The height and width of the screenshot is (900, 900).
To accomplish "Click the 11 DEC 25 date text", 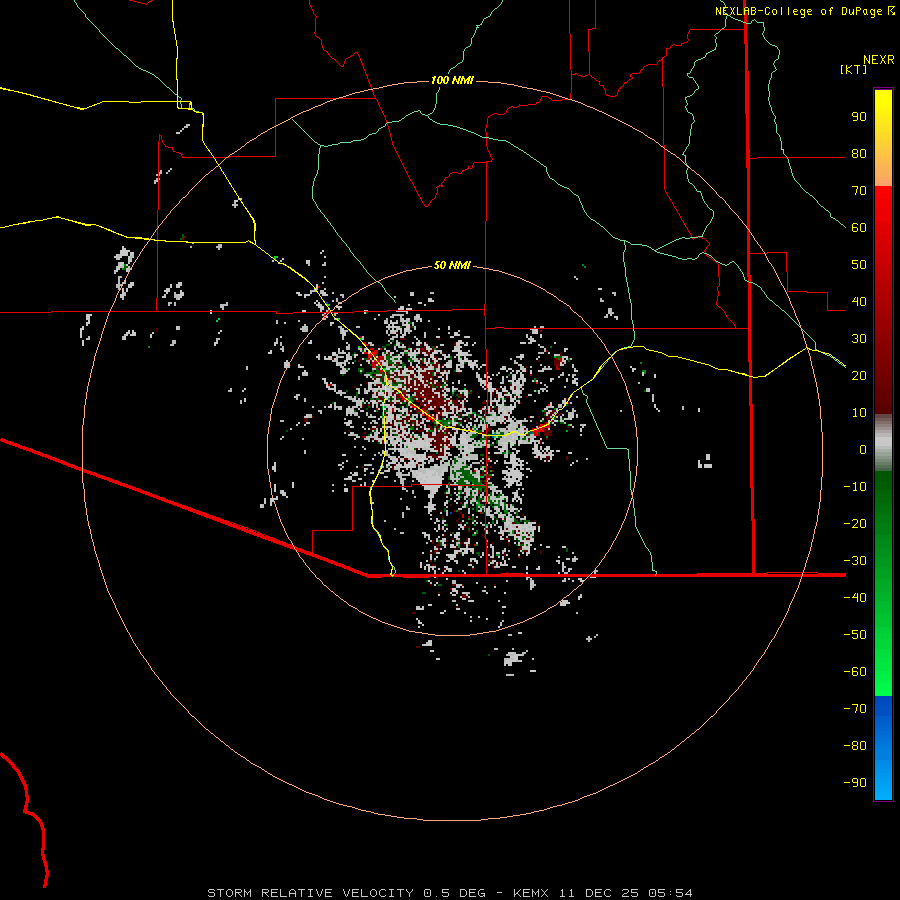I will tap(598, 893).
